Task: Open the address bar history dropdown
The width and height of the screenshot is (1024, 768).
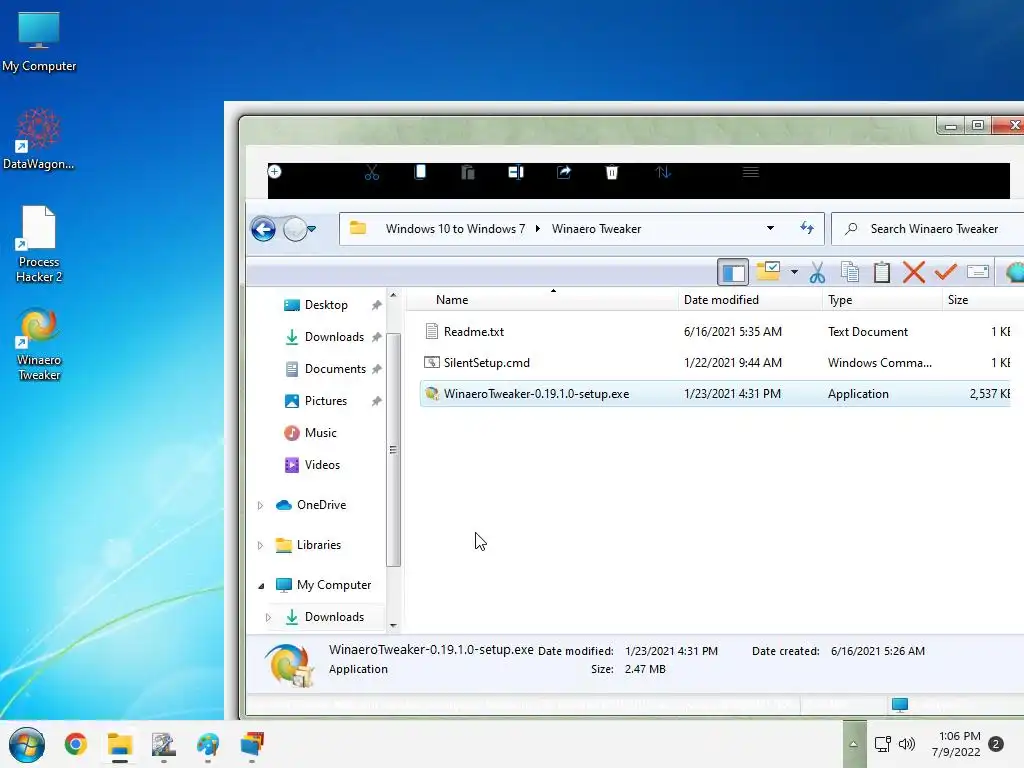Action: pyautogui.click(x=771, y=229)
